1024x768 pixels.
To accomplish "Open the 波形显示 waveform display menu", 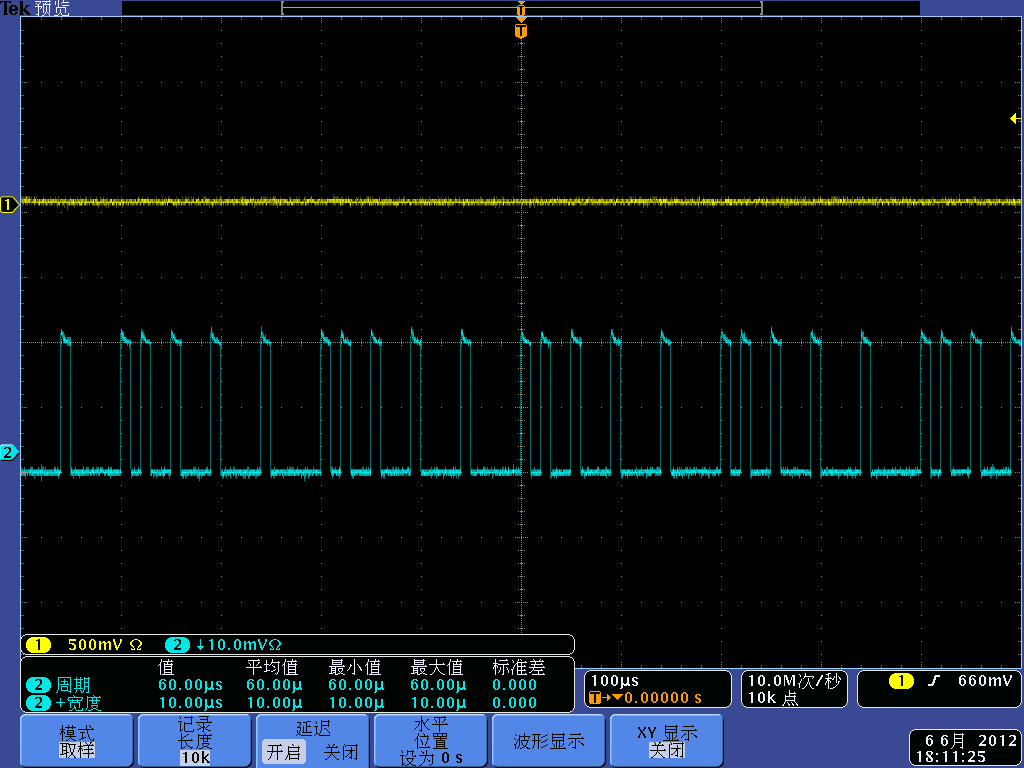I will tap(549, 741).
